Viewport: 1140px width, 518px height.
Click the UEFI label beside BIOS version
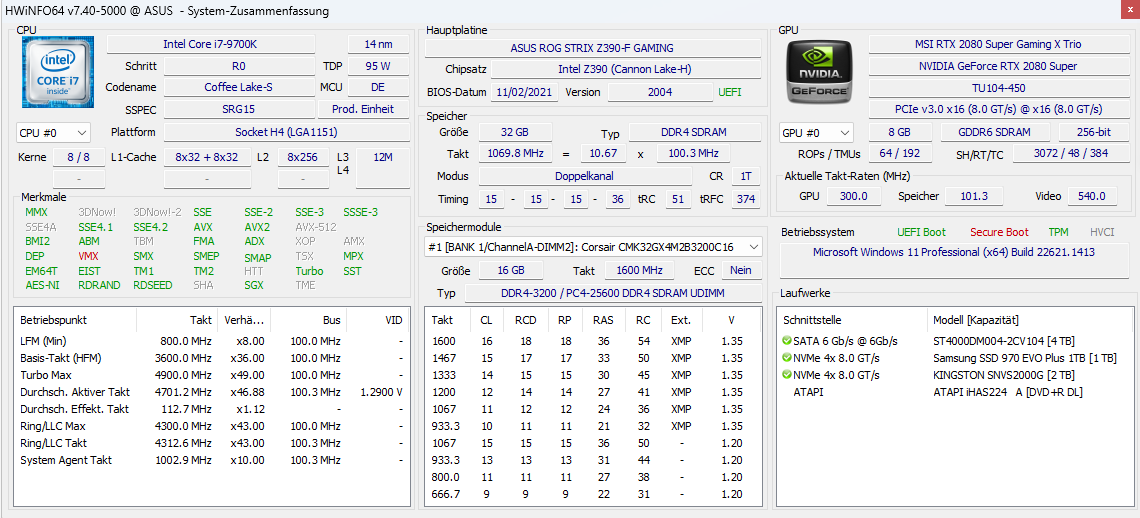pyautogui.click(x=731, y=92)
